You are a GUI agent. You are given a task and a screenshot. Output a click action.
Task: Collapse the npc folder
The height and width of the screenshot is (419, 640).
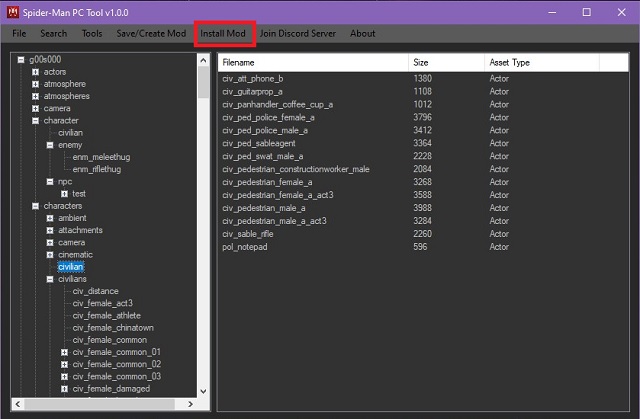[50, 182]
